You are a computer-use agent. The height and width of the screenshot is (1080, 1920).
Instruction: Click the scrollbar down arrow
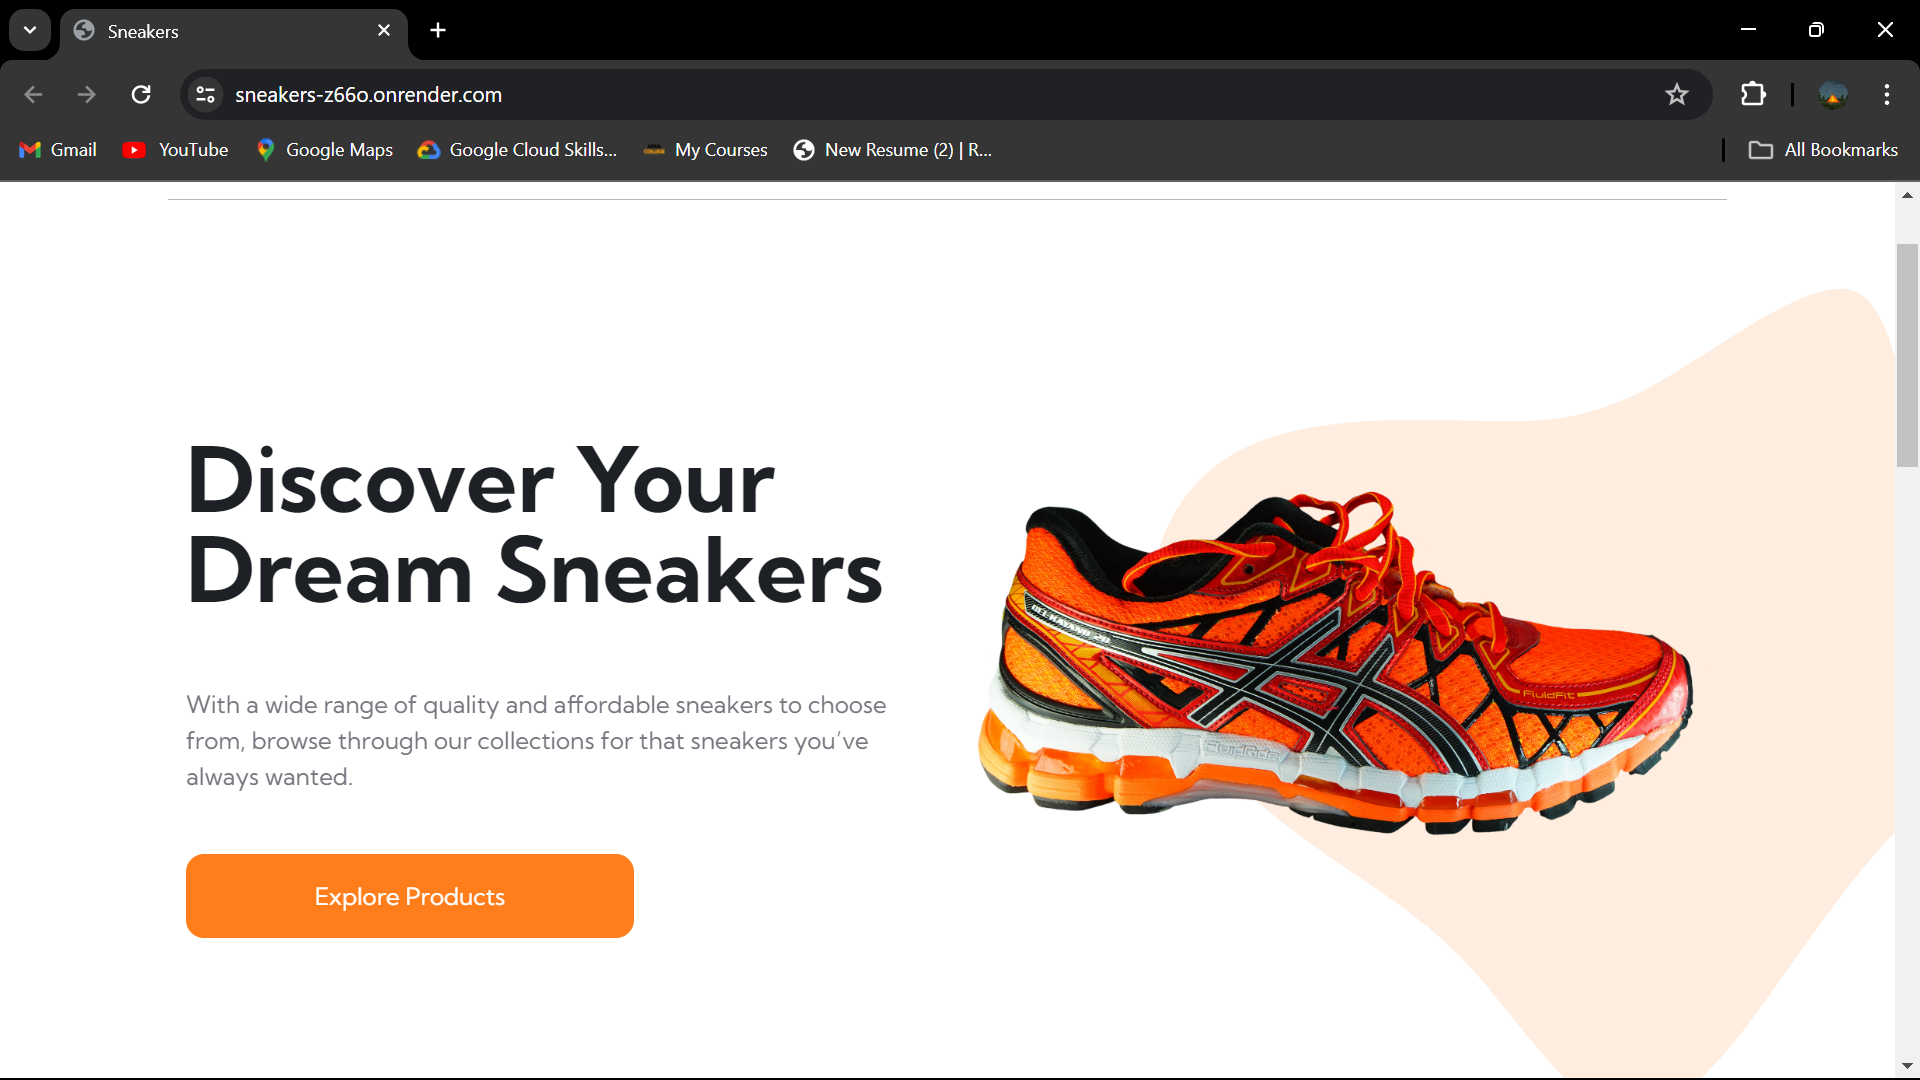pos(1907,1066)
